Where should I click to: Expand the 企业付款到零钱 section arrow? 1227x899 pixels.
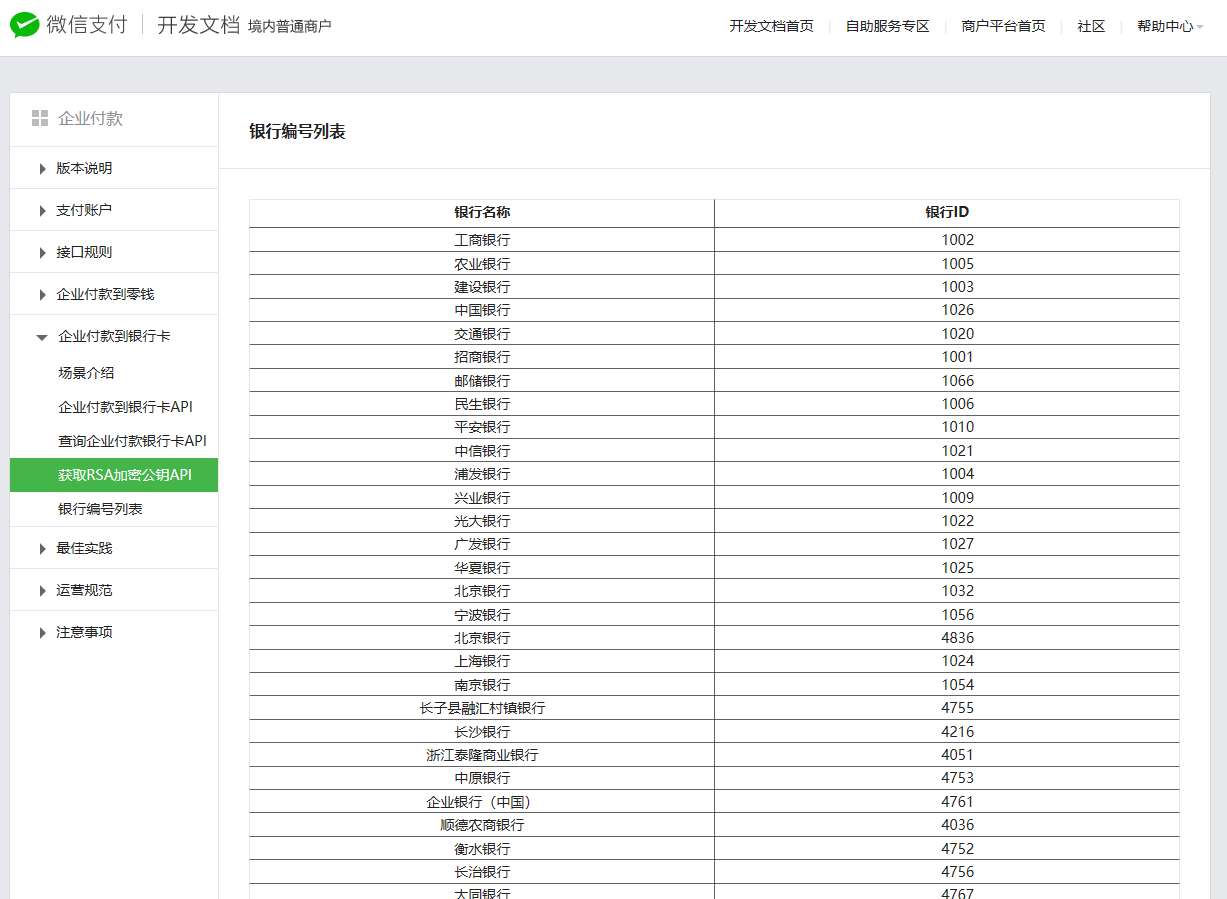(x=43, y=295)
